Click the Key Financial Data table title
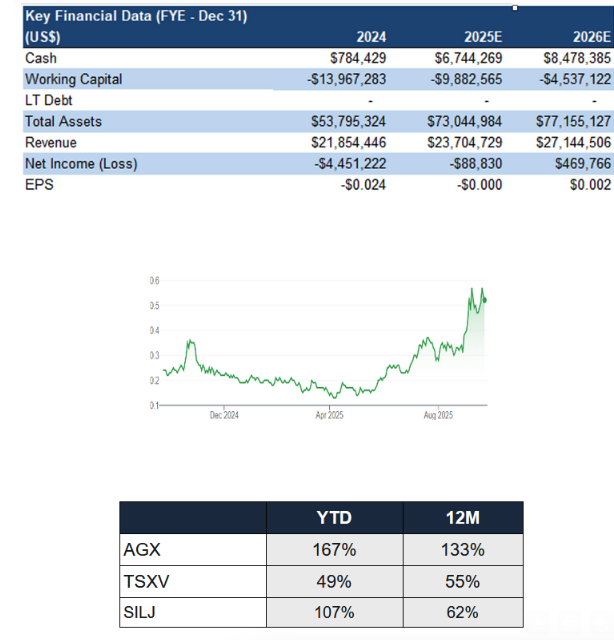Image resolution: width=614 pixels, height=640 pixels. (136, 17)
